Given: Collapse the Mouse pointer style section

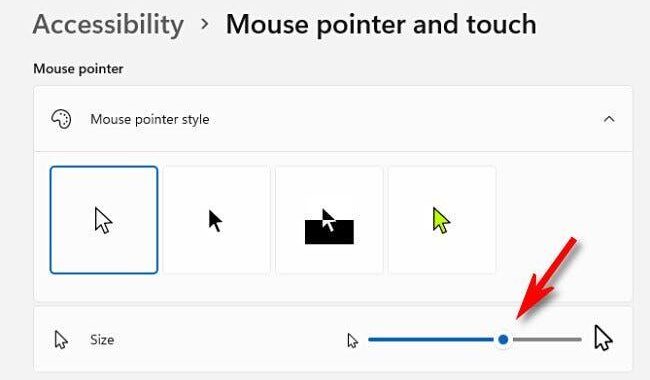Looking at the screenshot, I should point(609,119).
